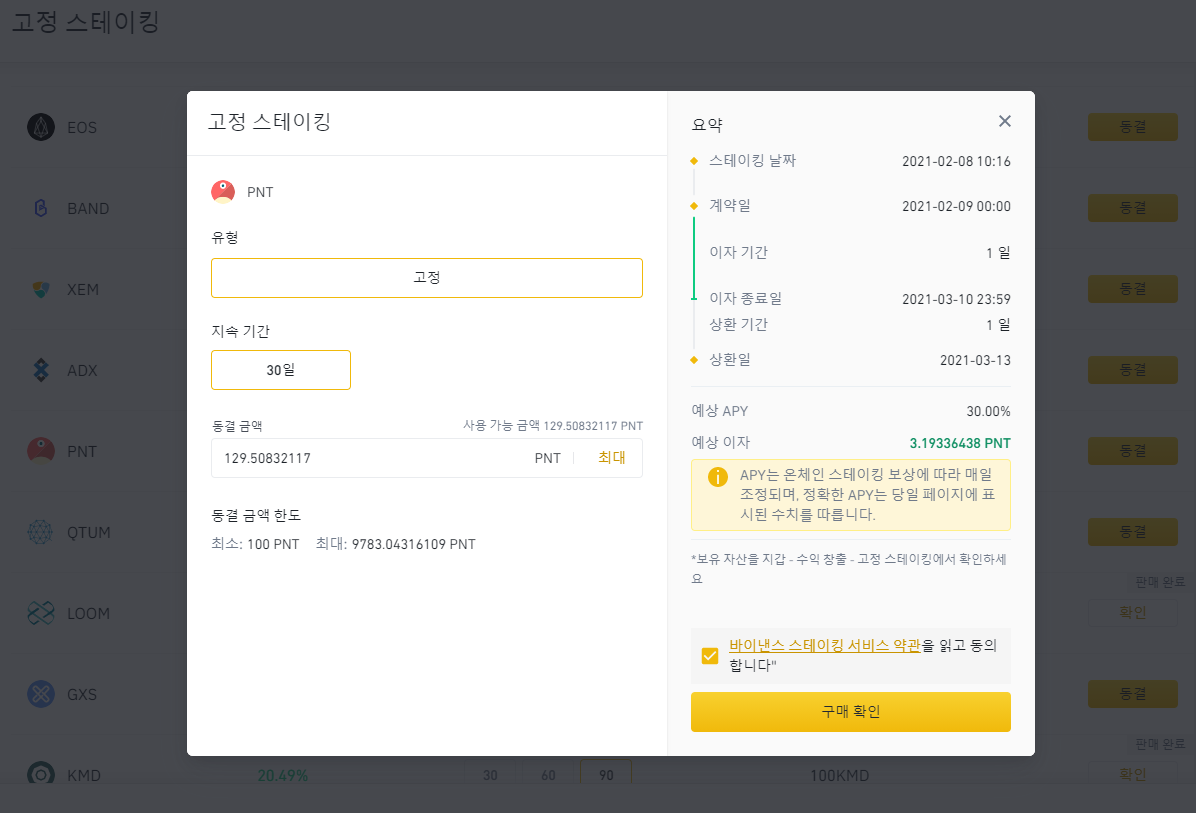This screenshot has width=1196, height=813.
Task: Click GXS coin icon in background list
Action: 40,694
